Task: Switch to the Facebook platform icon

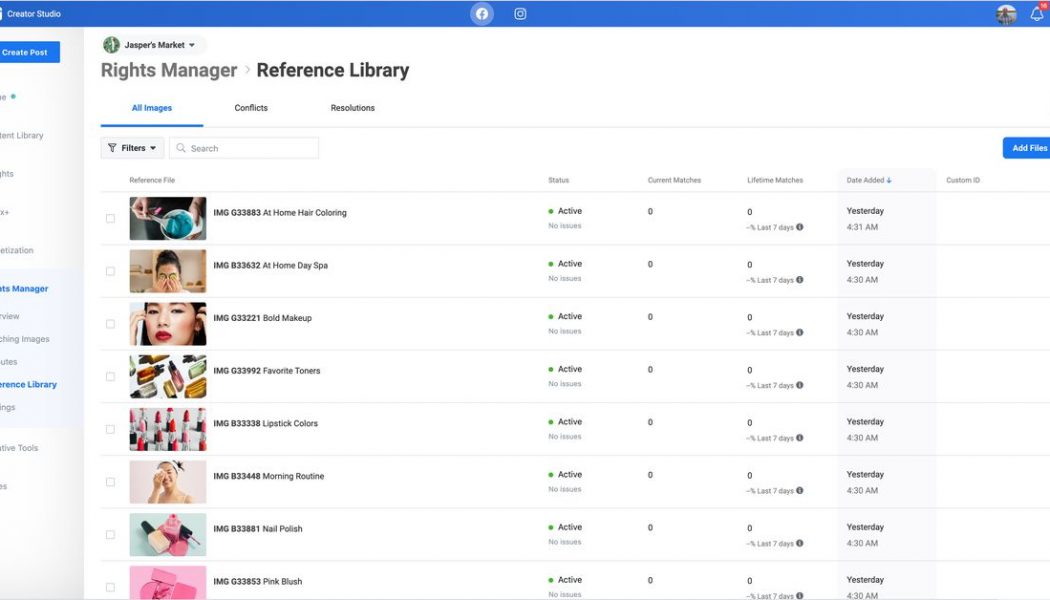Action: 482,14
